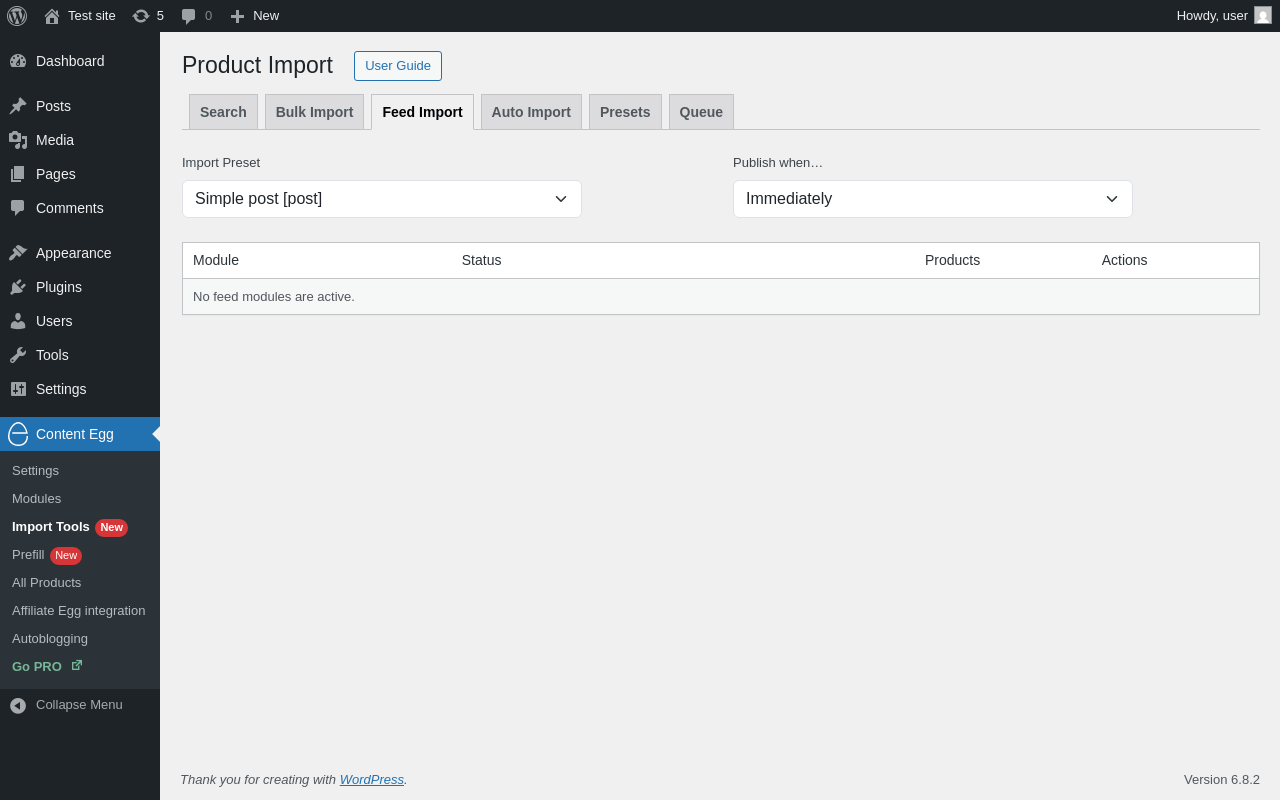Open the Import Preset dropdown
Image resolution: width=1280 pixels, height=800 pixels.
point(381,199)
